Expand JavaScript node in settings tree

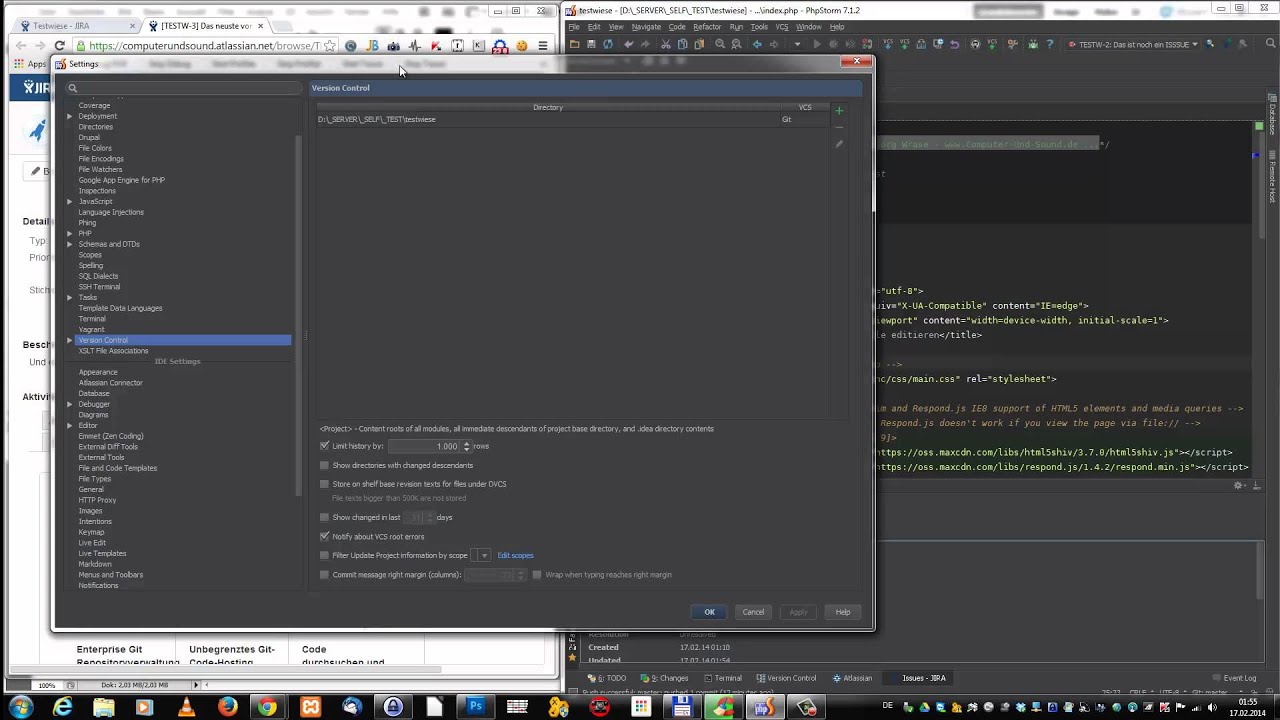pyautogui.click(x=70, y=201)
